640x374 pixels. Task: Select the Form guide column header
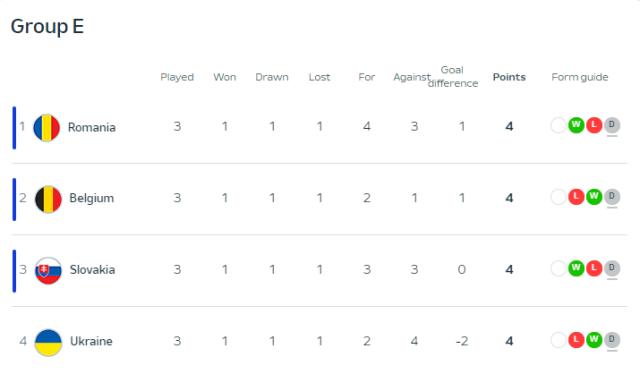580,77
